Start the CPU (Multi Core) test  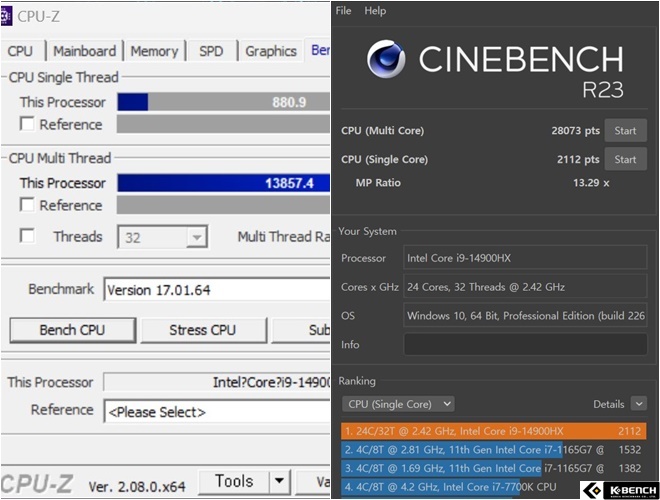pyautogui.click(x=625, y=131)
